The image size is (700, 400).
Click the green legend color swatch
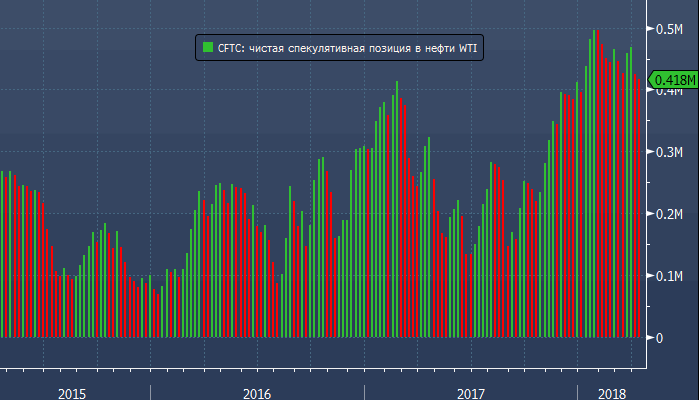(207, 46)
